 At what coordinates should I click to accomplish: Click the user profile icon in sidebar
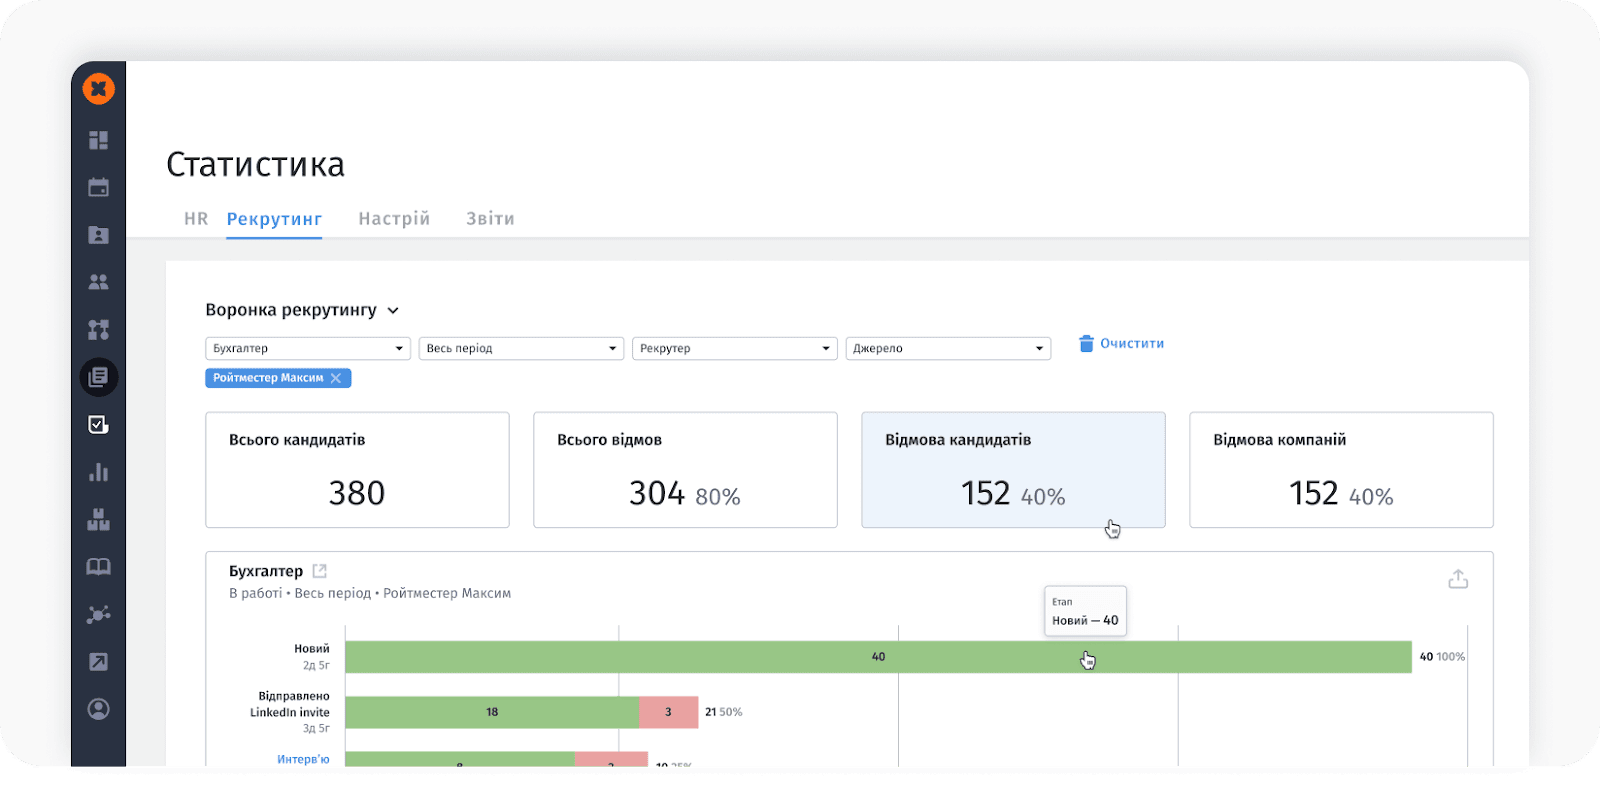[98, 709]
